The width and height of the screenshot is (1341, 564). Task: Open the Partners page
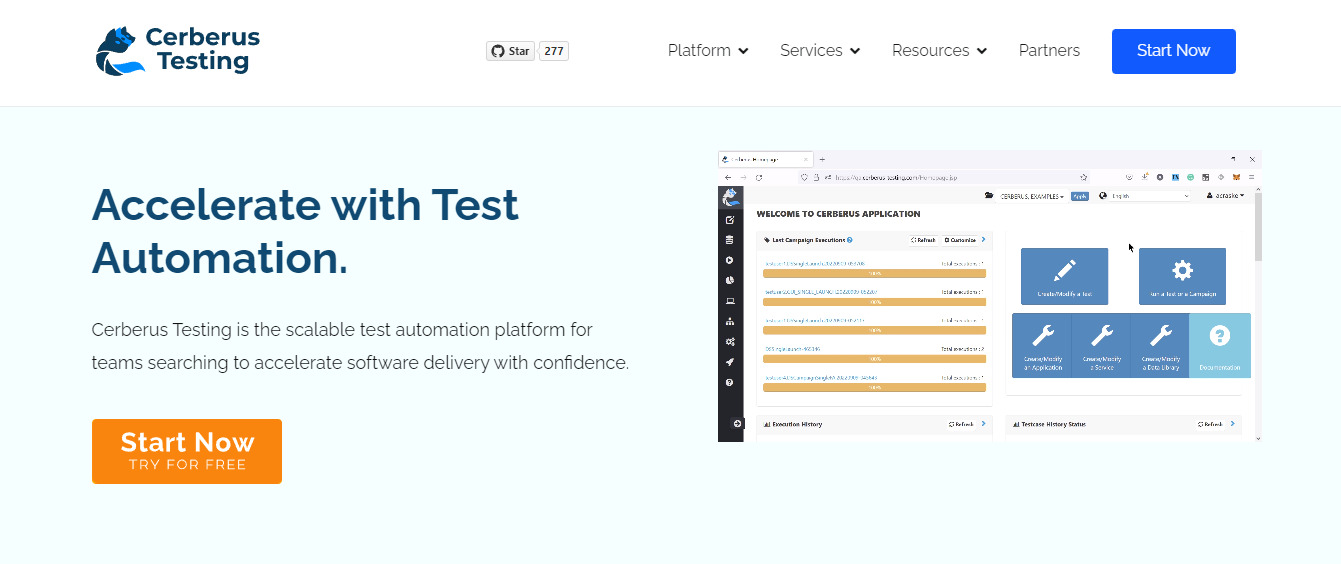point(1049,51)
